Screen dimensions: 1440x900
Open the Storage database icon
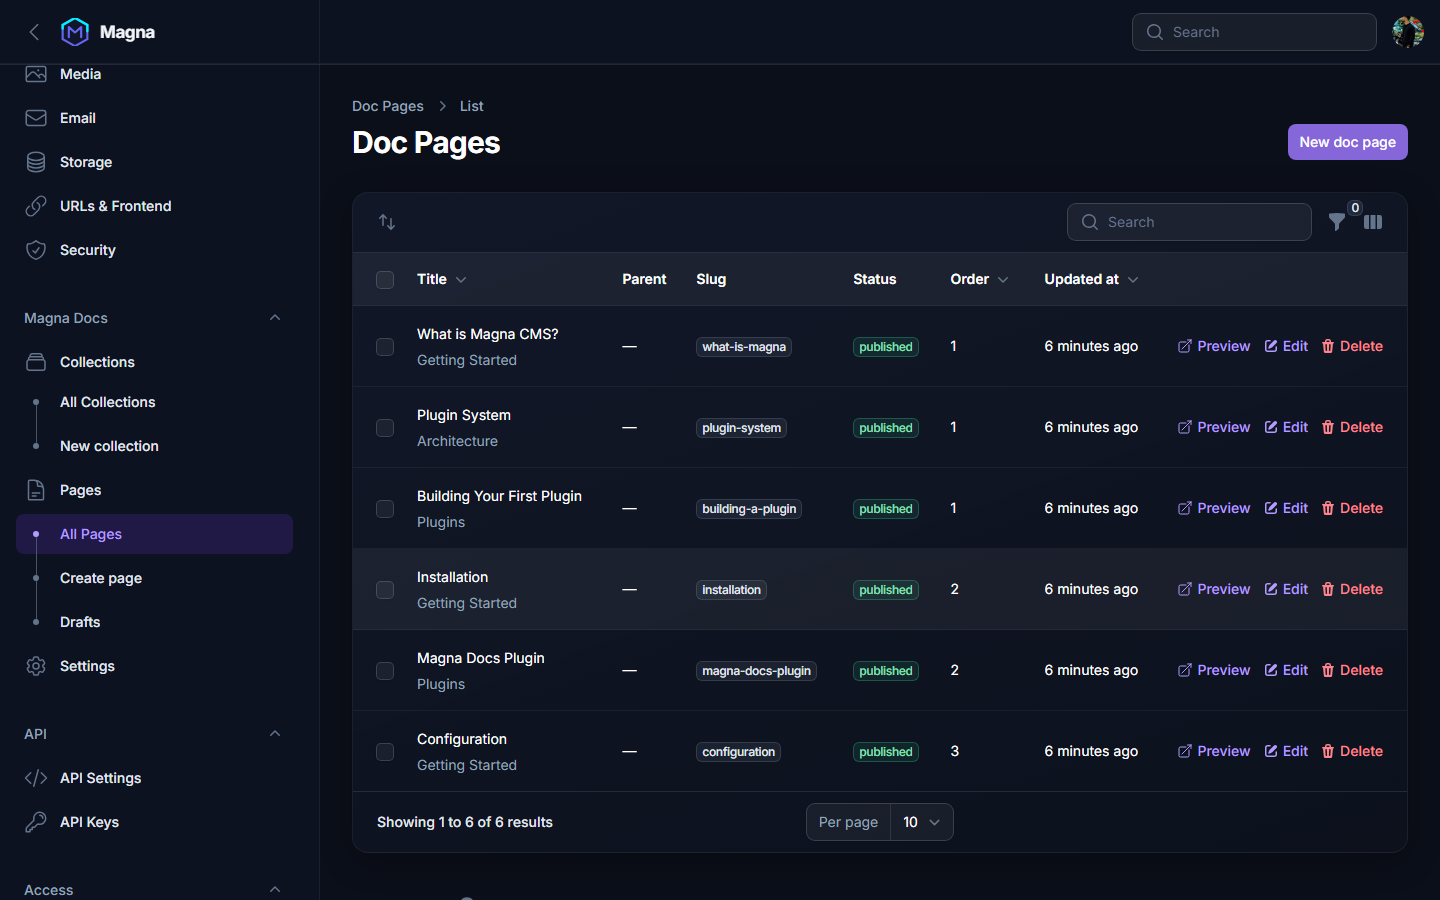coord(36,162)
